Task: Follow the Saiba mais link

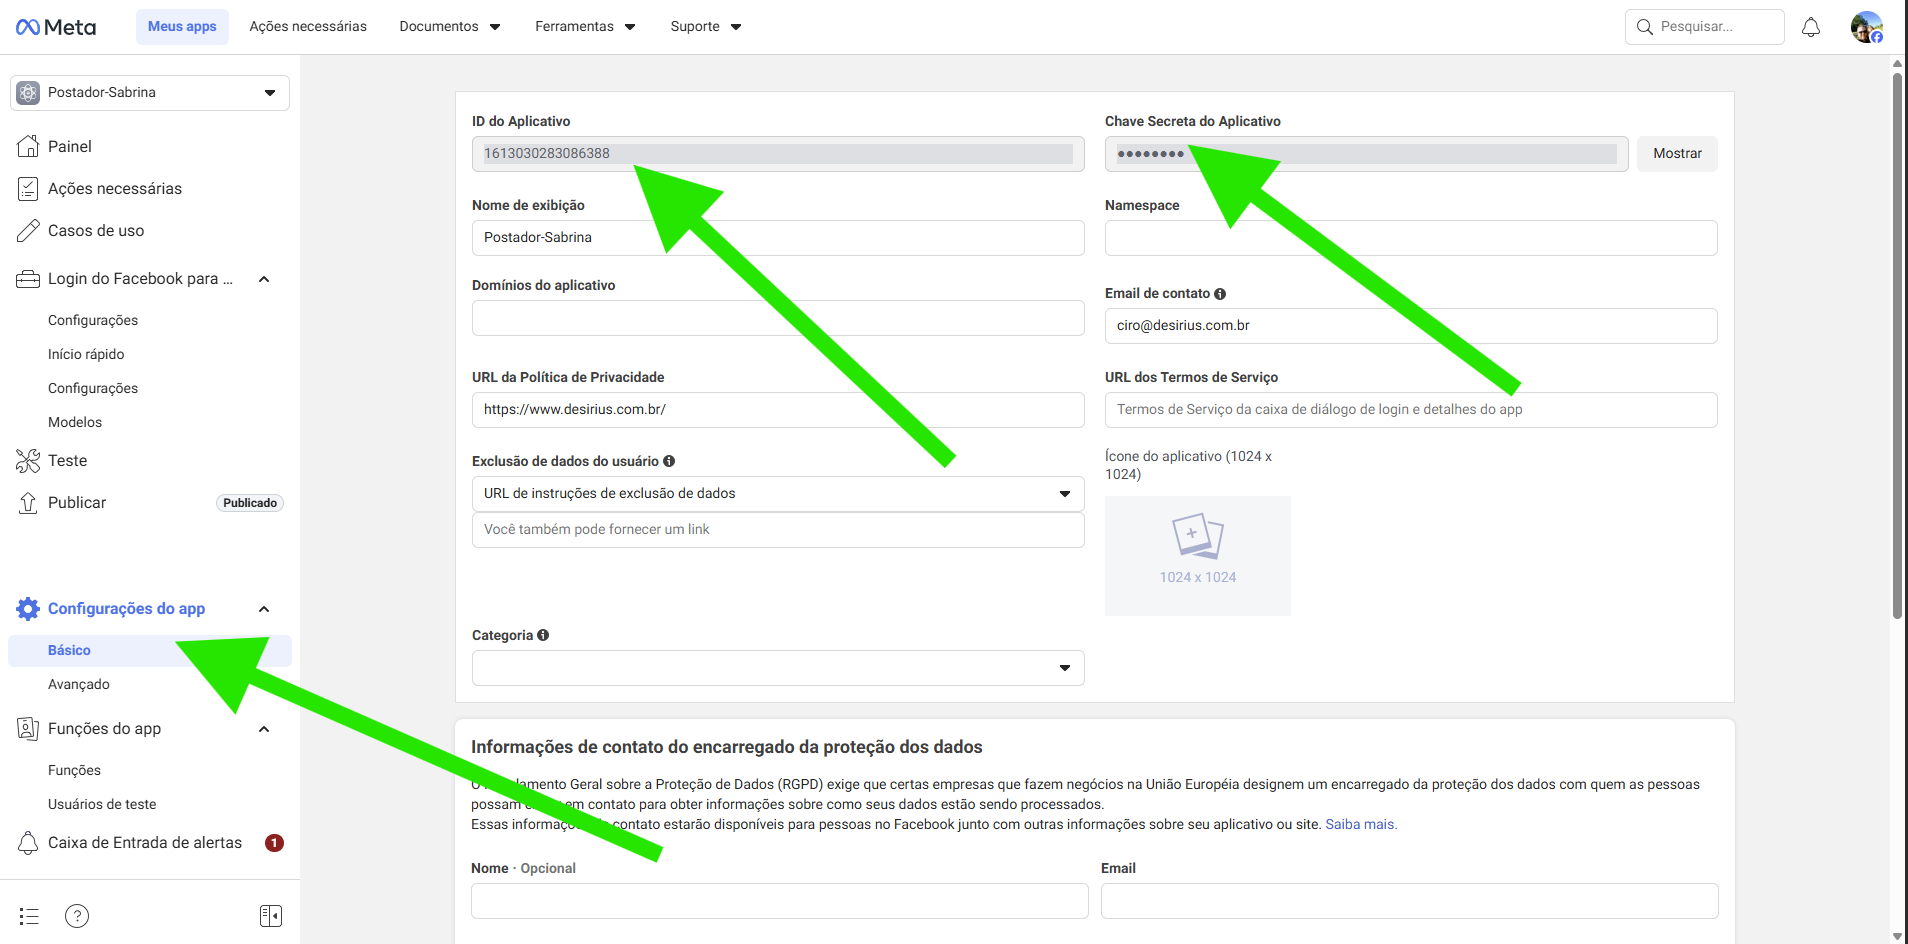Action: point(1361,825)
